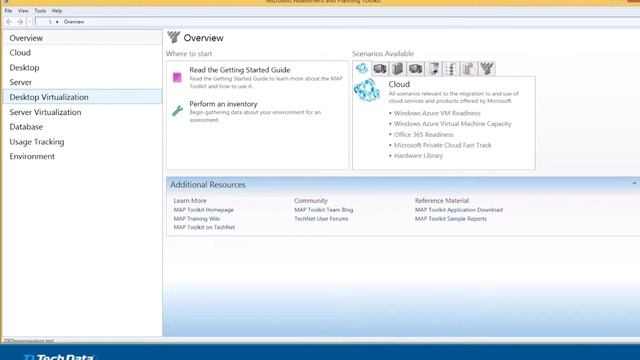Screen dimensions: 640x360
Task: Start Perform an inventory
Action: click(223, 104)
